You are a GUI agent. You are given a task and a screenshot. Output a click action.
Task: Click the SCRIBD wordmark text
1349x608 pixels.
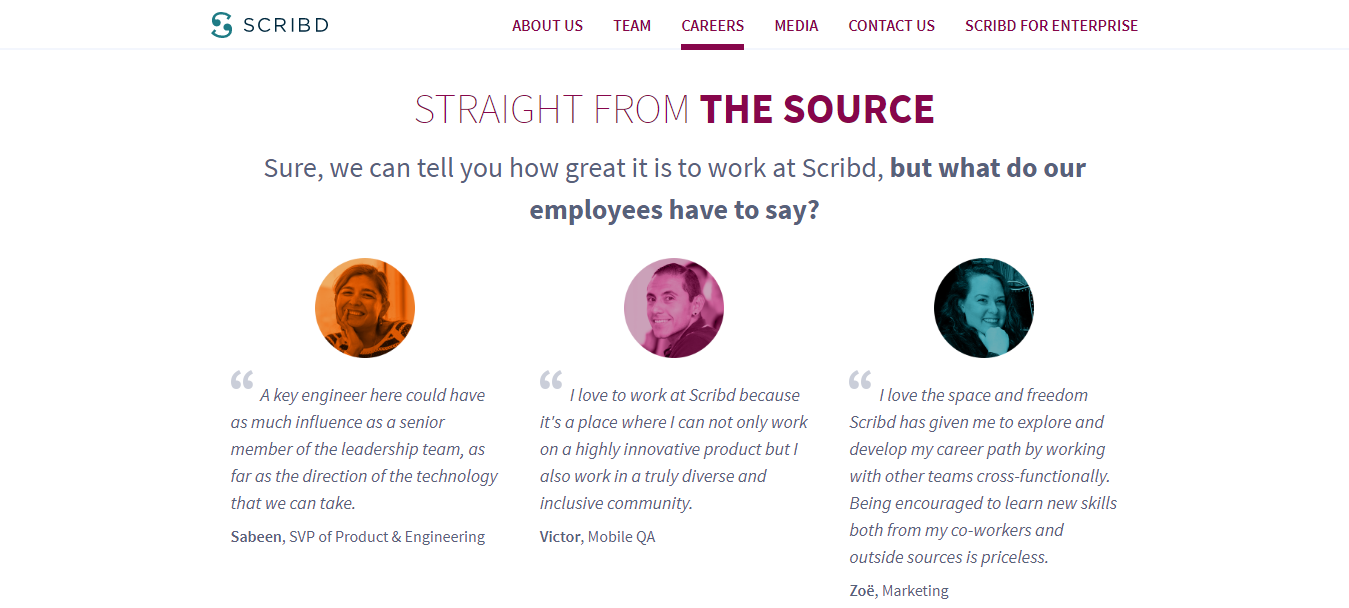pos(286,26)
